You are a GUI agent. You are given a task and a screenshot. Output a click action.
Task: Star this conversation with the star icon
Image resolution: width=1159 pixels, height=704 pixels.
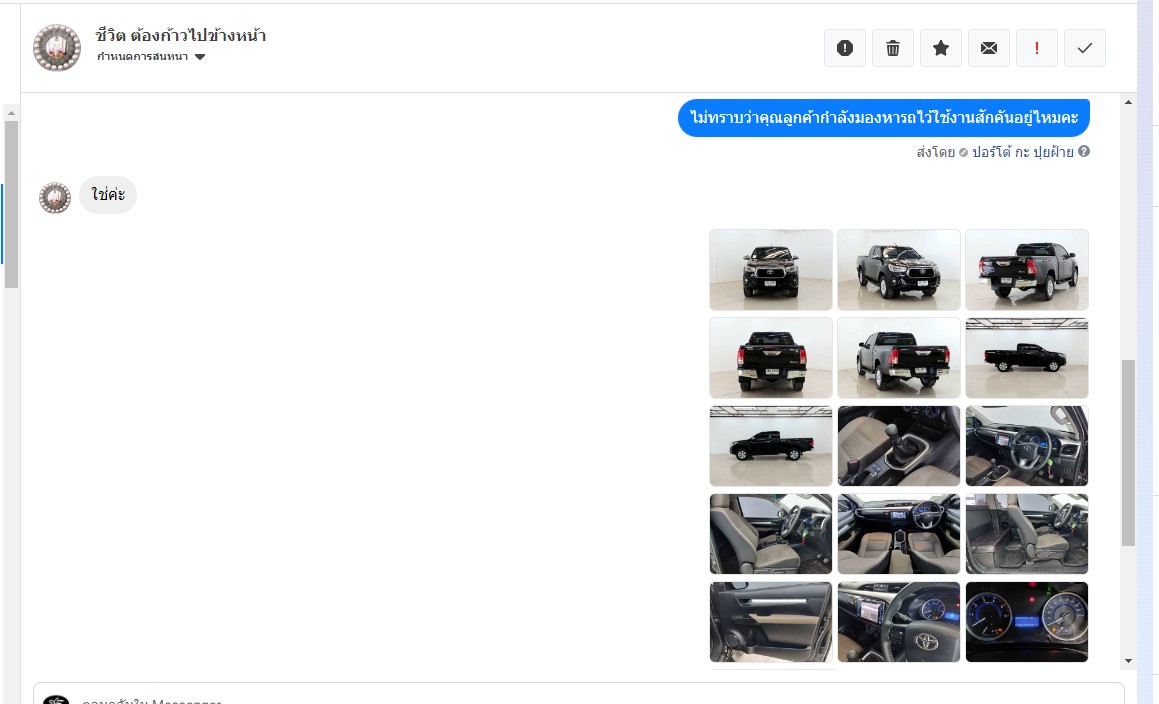[941, 48]
